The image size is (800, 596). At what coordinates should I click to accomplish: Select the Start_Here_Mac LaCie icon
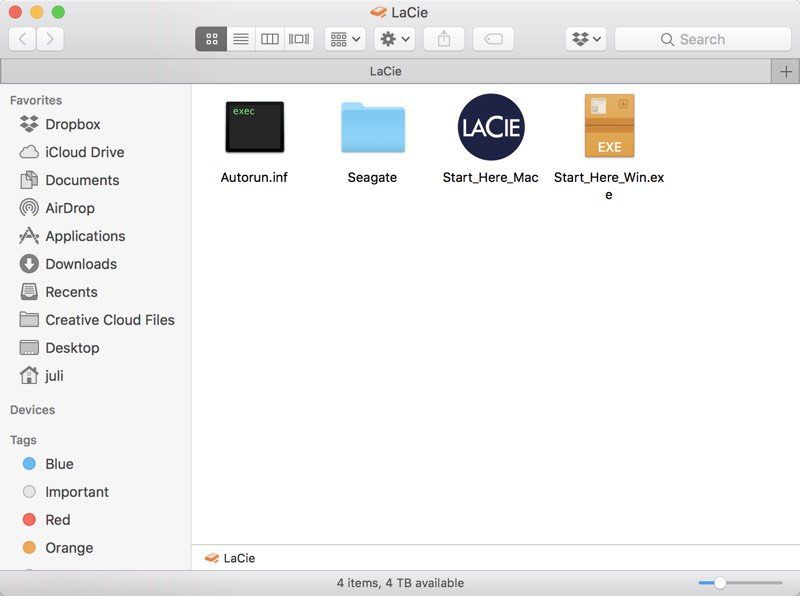491,127
